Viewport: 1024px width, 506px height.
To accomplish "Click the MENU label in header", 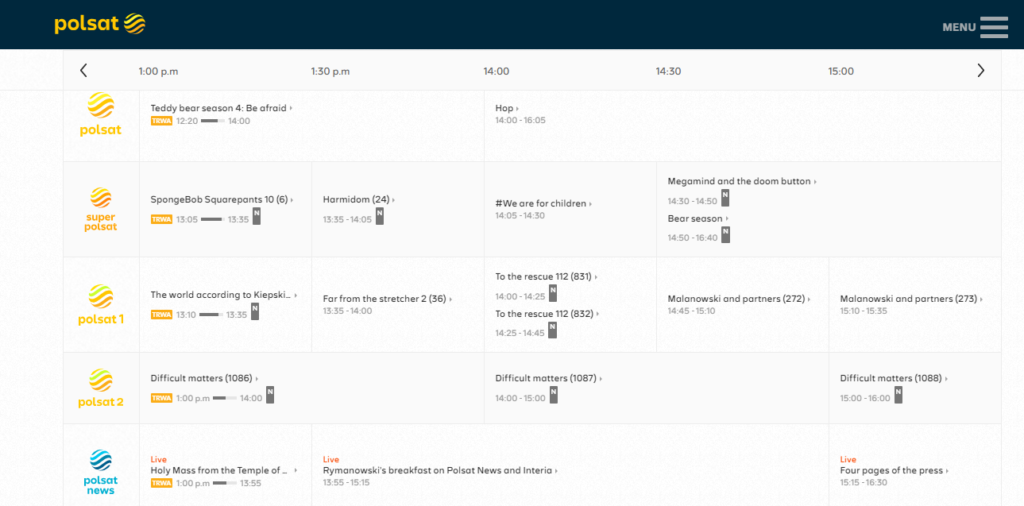I will [x=959, y=27].
